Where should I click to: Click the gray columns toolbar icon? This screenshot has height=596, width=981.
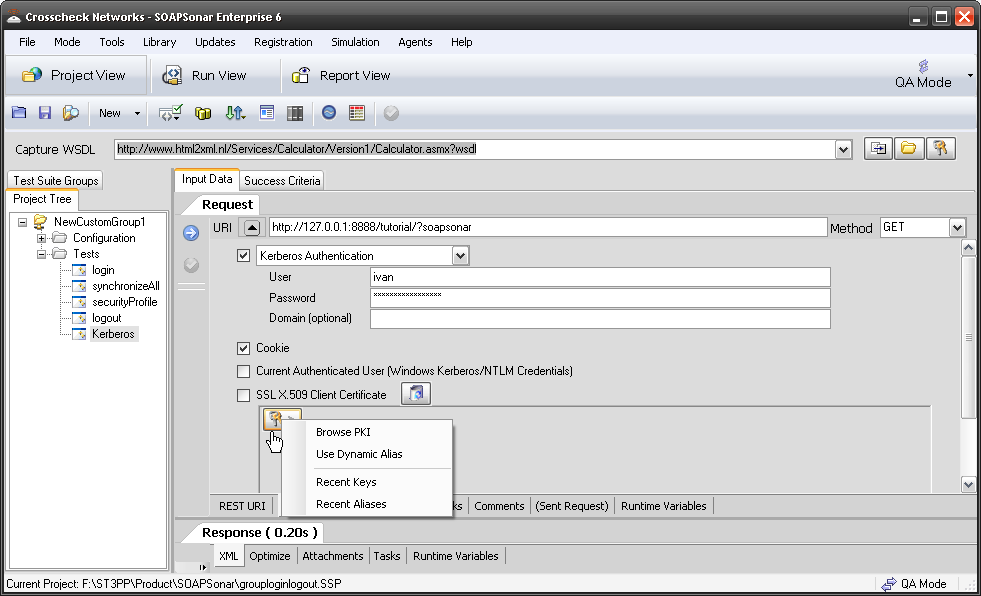(x=295, y=113)
